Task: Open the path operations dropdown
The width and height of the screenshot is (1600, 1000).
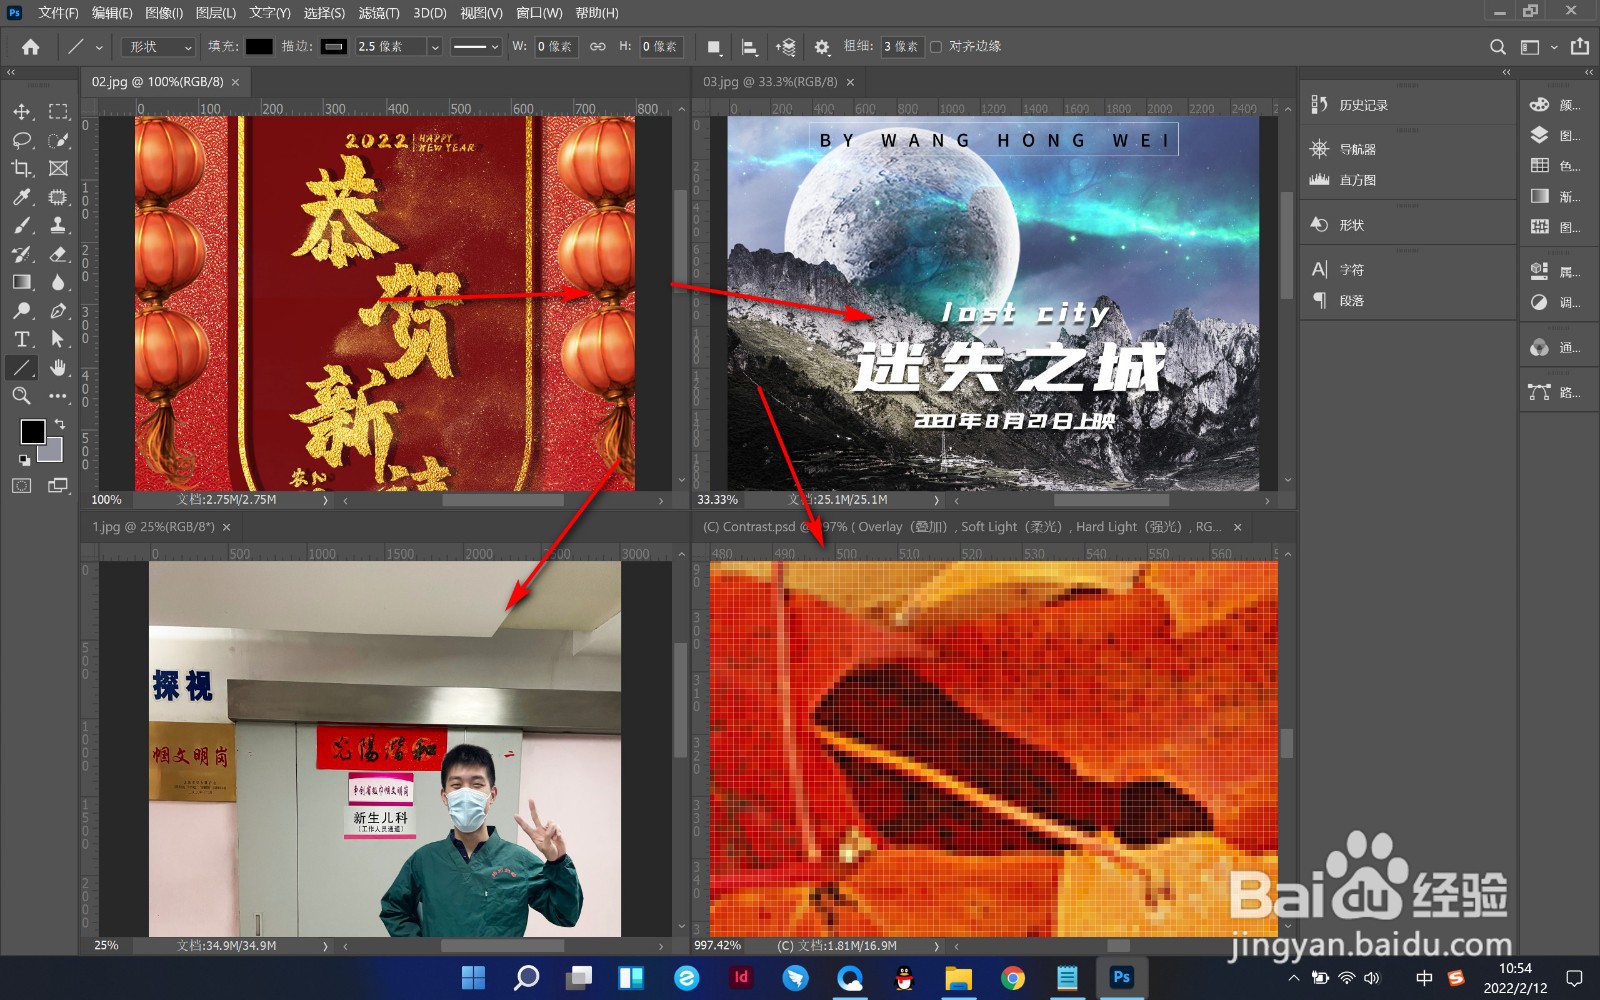Action: coord(714,47)
